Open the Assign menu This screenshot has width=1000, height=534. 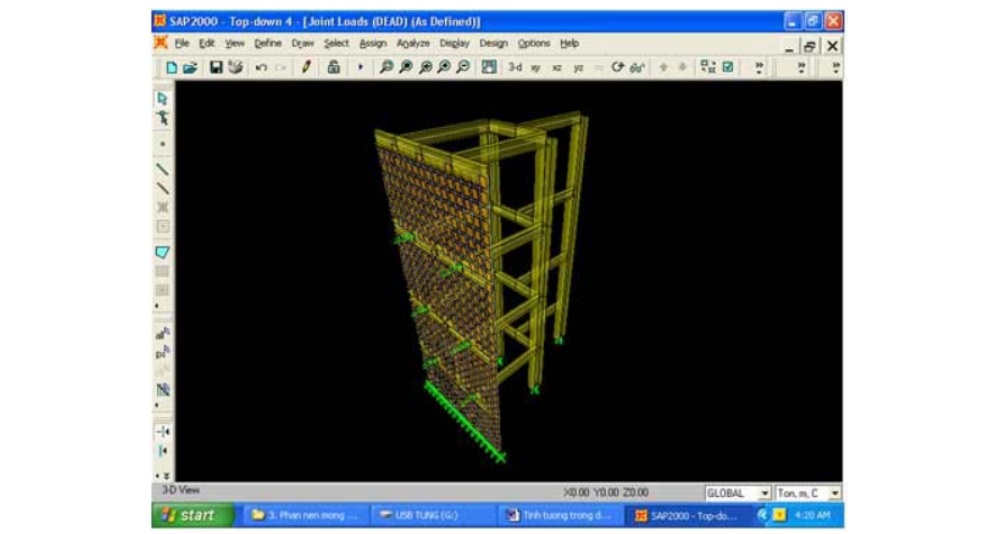point(373,43)
